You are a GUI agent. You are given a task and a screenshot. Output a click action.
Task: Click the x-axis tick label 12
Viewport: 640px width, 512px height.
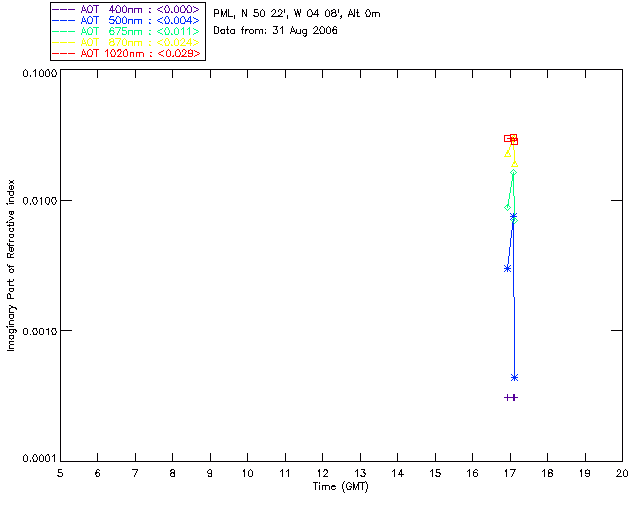click(322, 473)
